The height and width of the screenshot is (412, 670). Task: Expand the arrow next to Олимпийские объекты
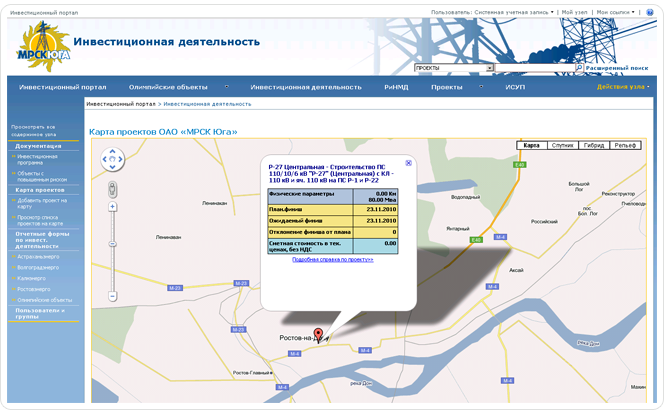[x=226, y=87]
